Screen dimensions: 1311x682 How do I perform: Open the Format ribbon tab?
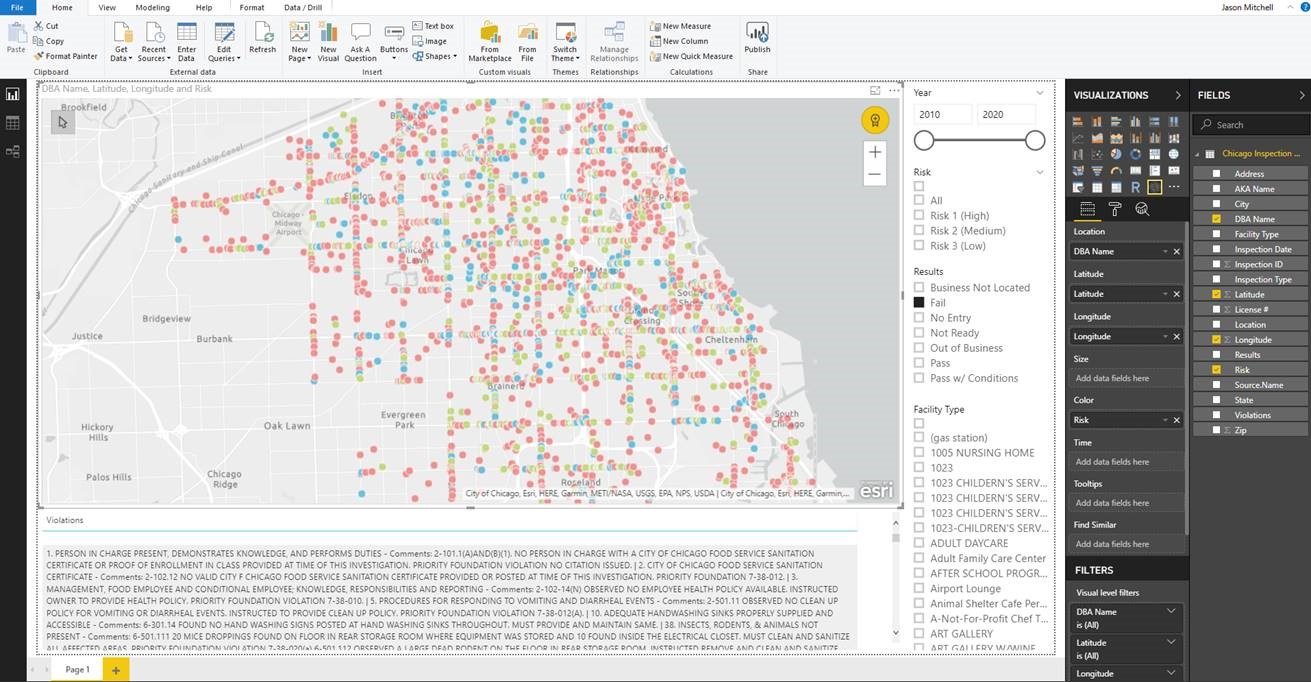[252, 7]
